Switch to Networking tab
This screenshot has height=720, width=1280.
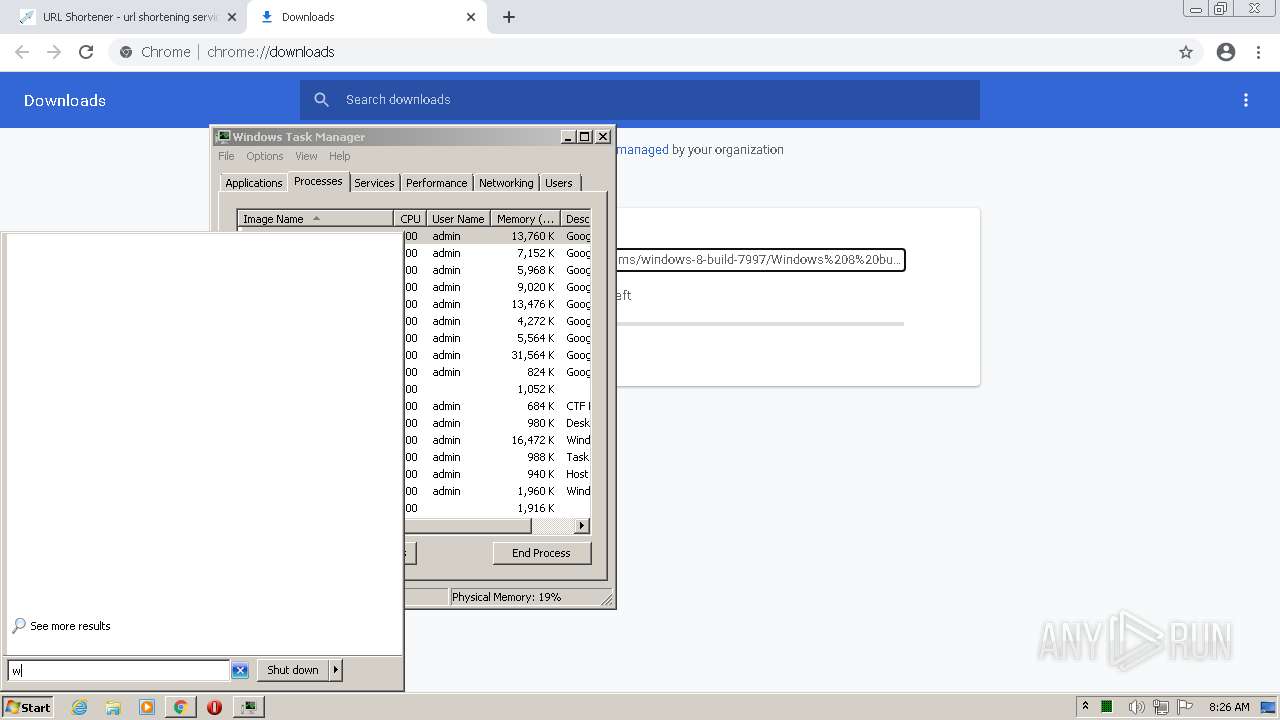tap(506, 183)
